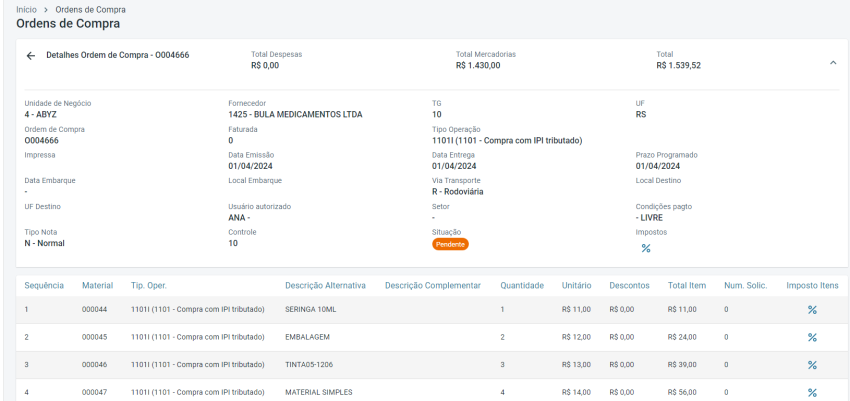
Task: Sort by Material column header
Action: [98, 286]
